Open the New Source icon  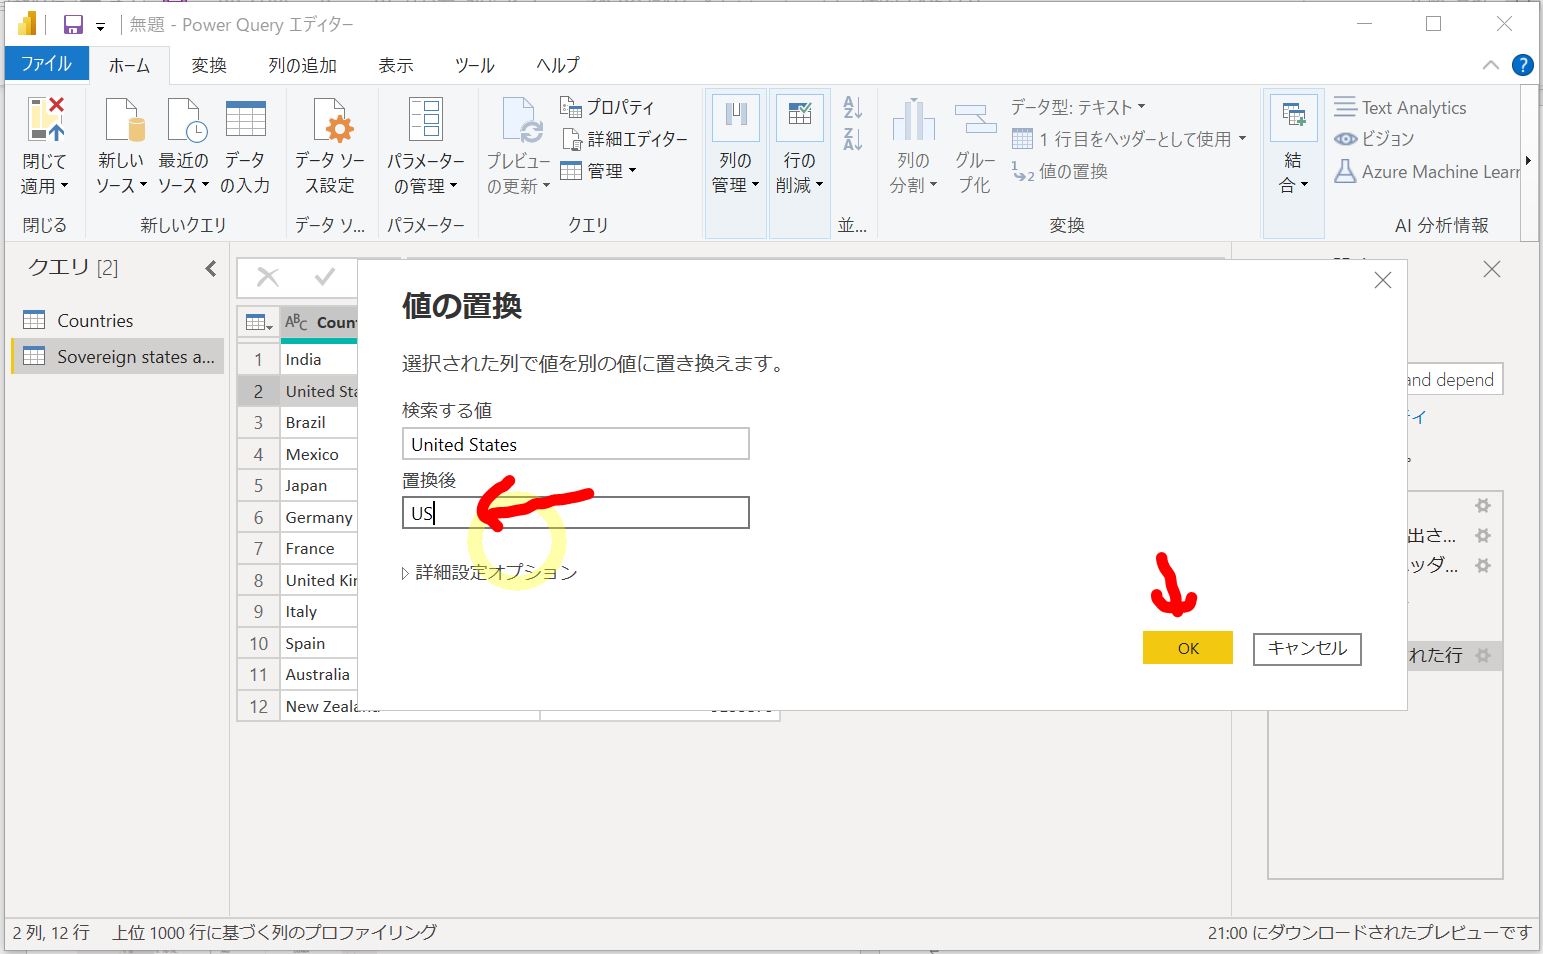(x=123, y=120)
